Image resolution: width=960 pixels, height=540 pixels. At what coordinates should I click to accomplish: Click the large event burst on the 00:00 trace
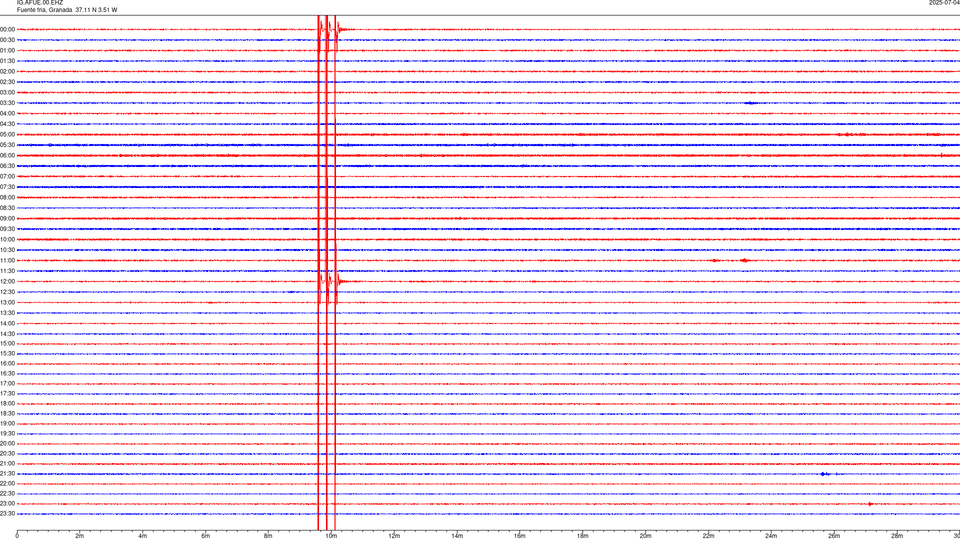coord(334,29)
